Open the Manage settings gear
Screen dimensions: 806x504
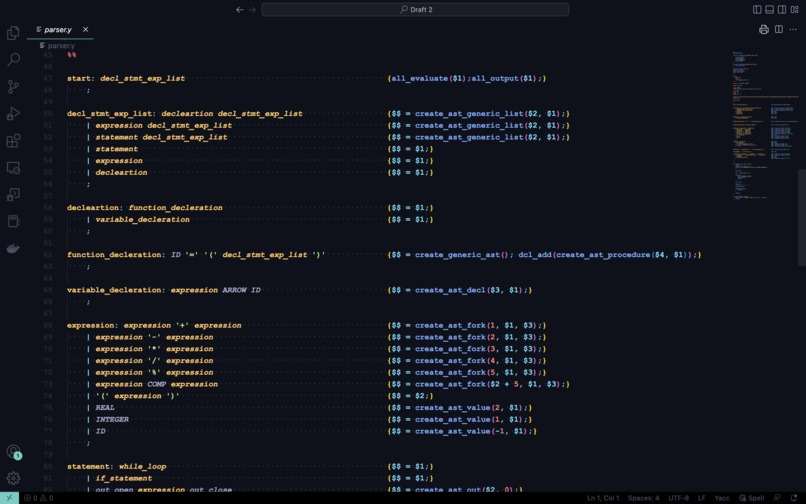pyautogui.click(x=13, y=478)
